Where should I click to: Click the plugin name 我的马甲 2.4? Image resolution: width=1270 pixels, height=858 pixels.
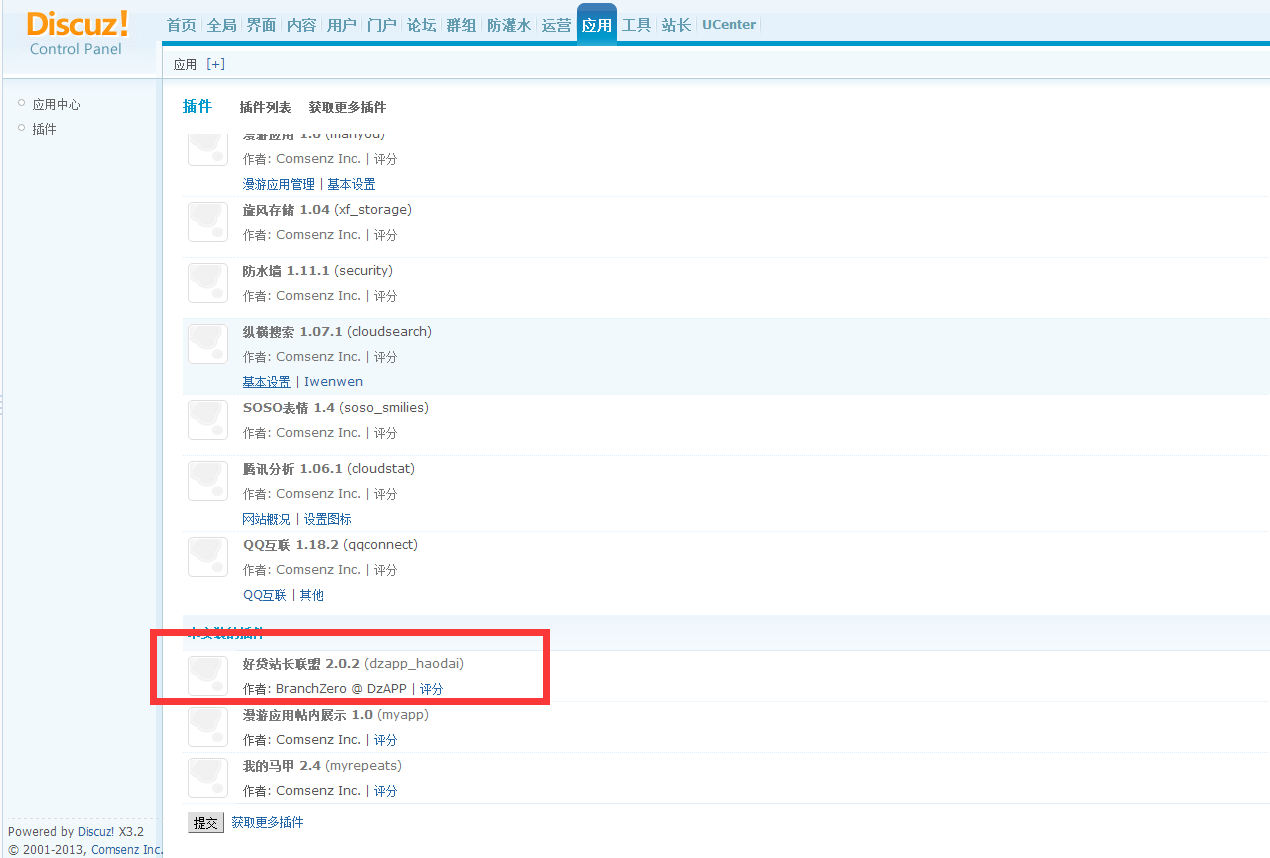[282, 765]
